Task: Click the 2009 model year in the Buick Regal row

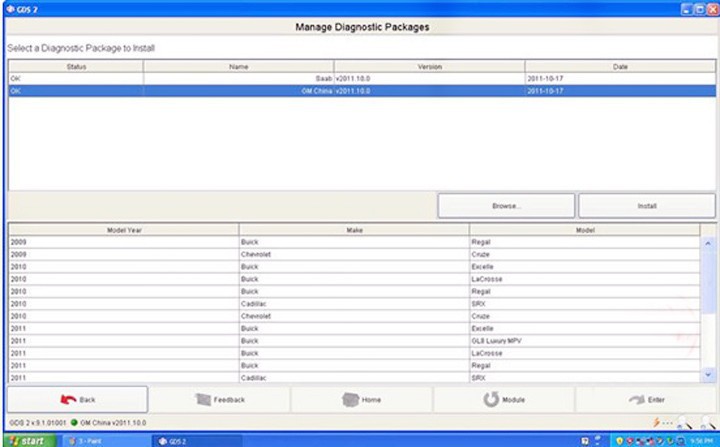Action: (x=124, y=242)
